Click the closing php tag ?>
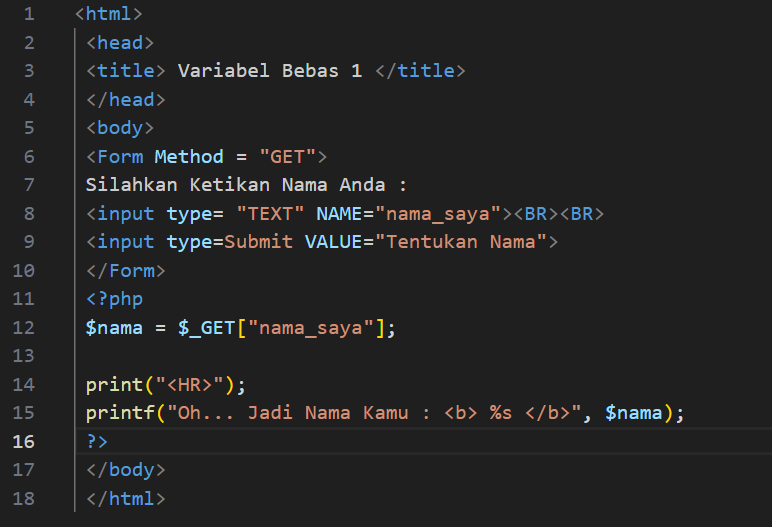772x527 pixels. (97, 441)
